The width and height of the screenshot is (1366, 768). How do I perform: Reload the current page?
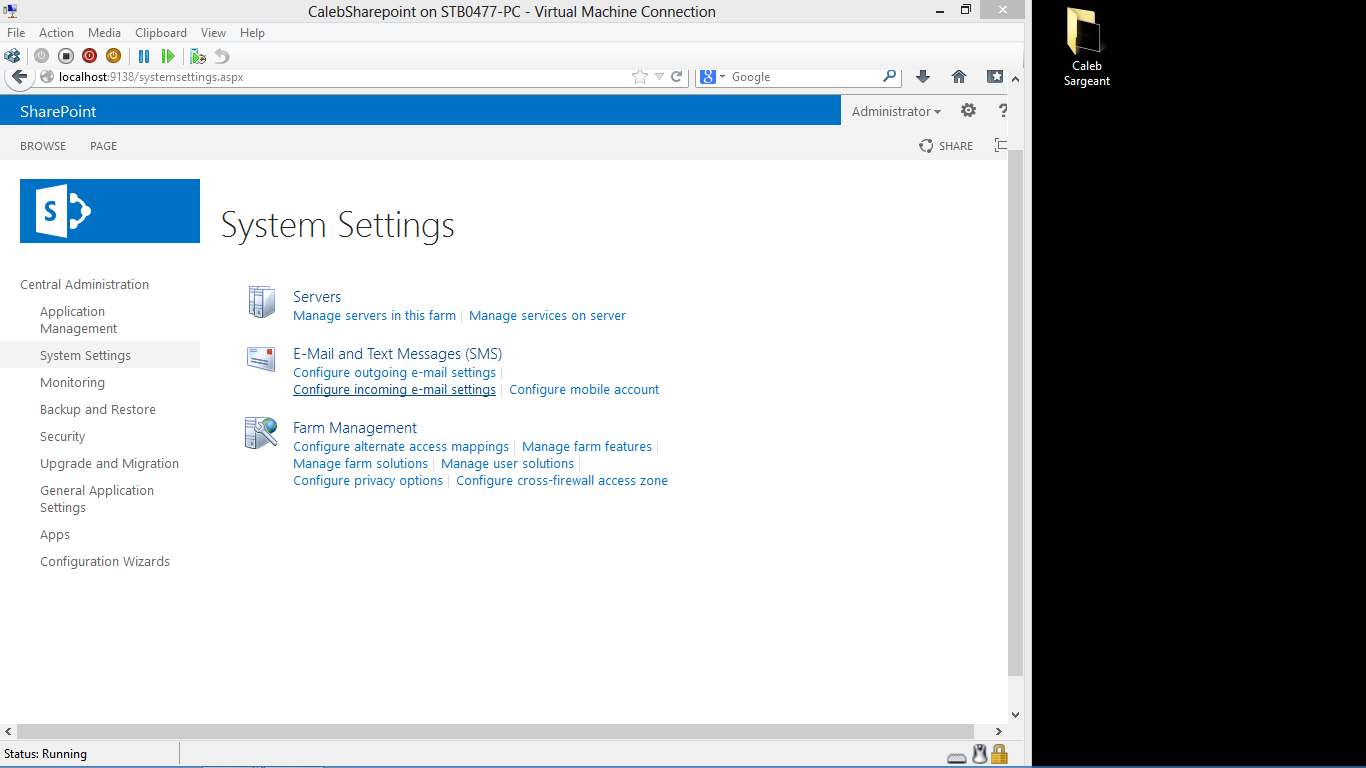coord(677,77)
